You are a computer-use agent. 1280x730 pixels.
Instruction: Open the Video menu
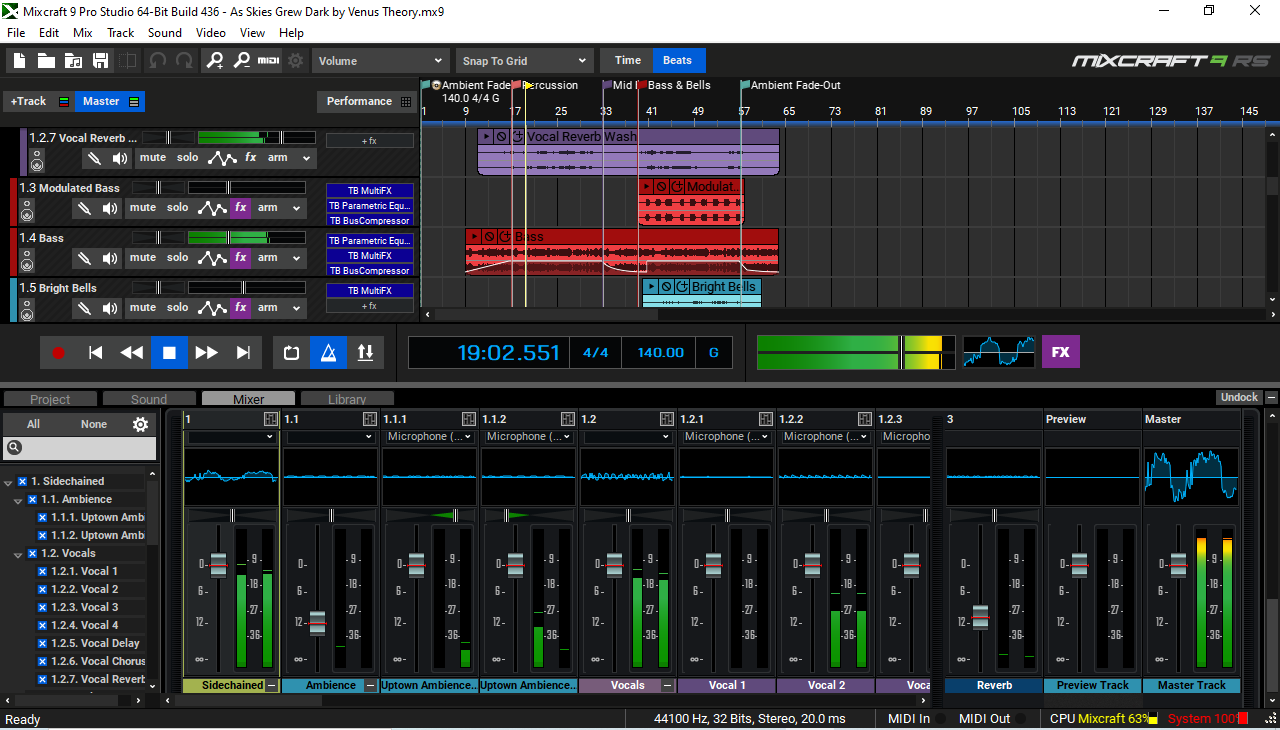tap(211, 32)
